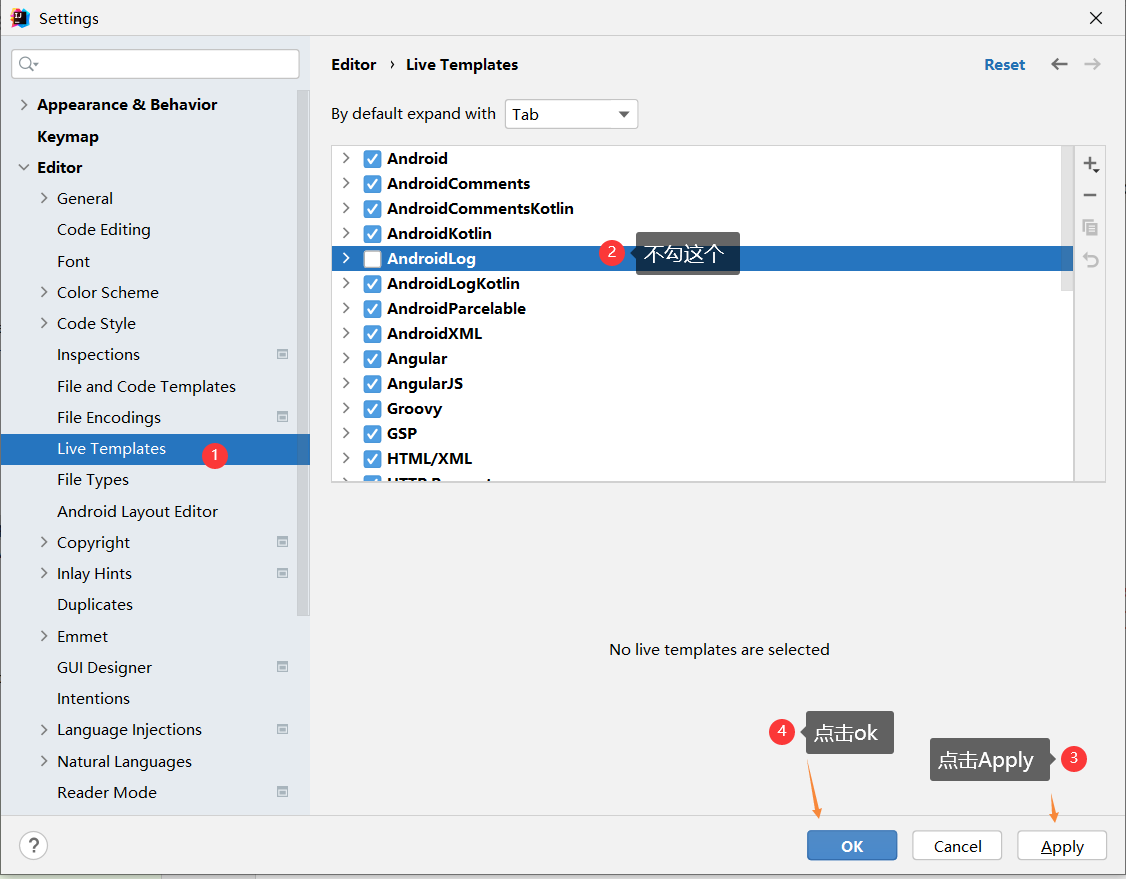The width and height of the screenshot is (1126, 879).
Task: Toggle the HTML/XML checkbox
Action: point(372,459)
